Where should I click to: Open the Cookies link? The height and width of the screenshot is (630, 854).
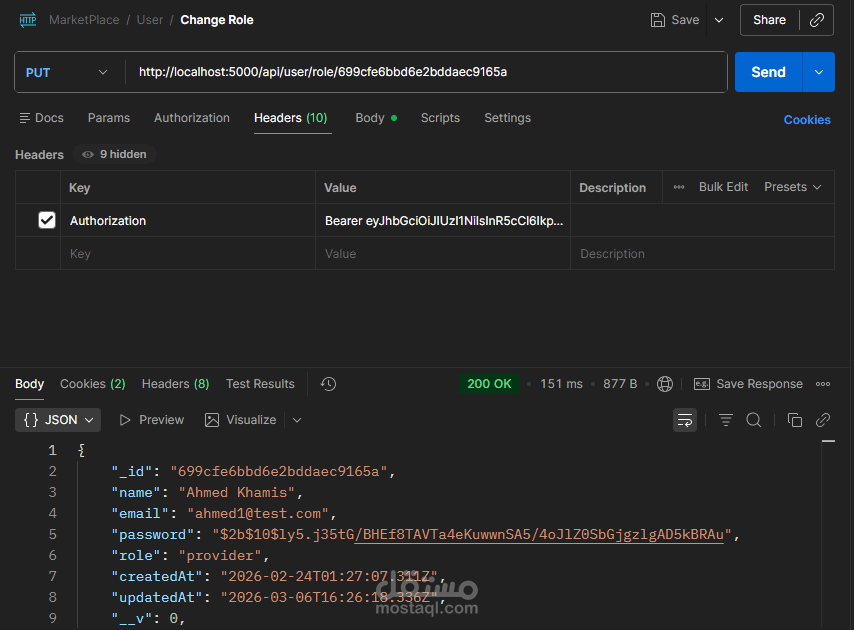tap(807, 120)
